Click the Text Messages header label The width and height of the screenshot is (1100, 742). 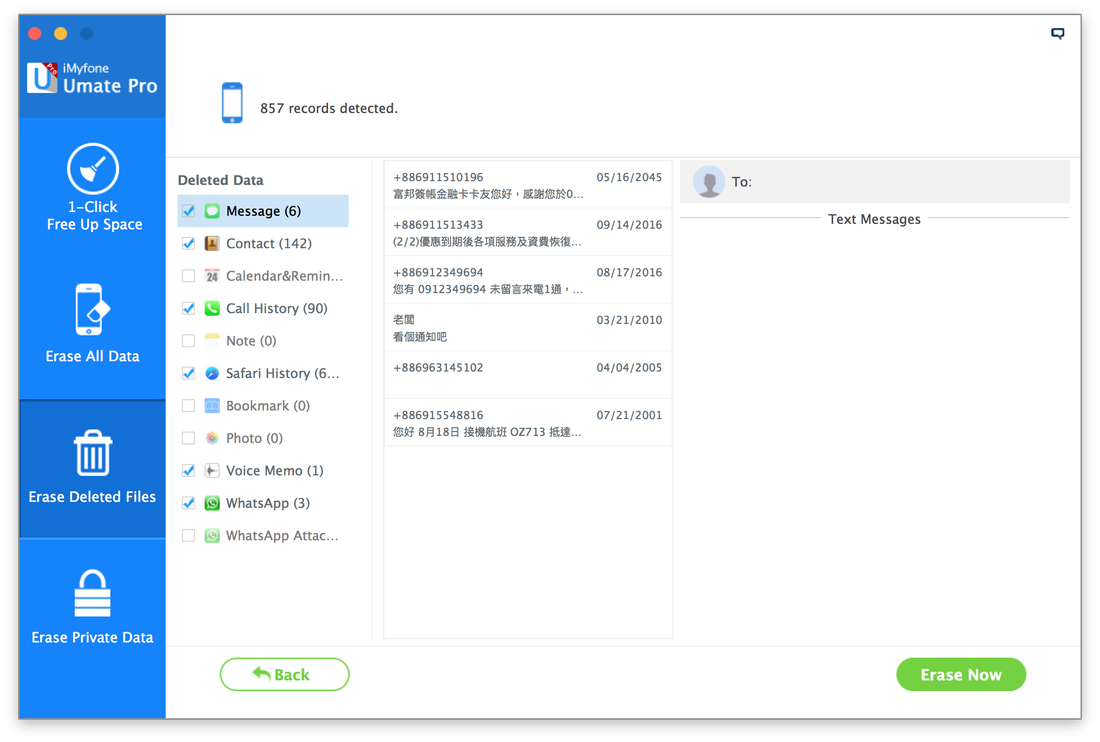point(874,219)
